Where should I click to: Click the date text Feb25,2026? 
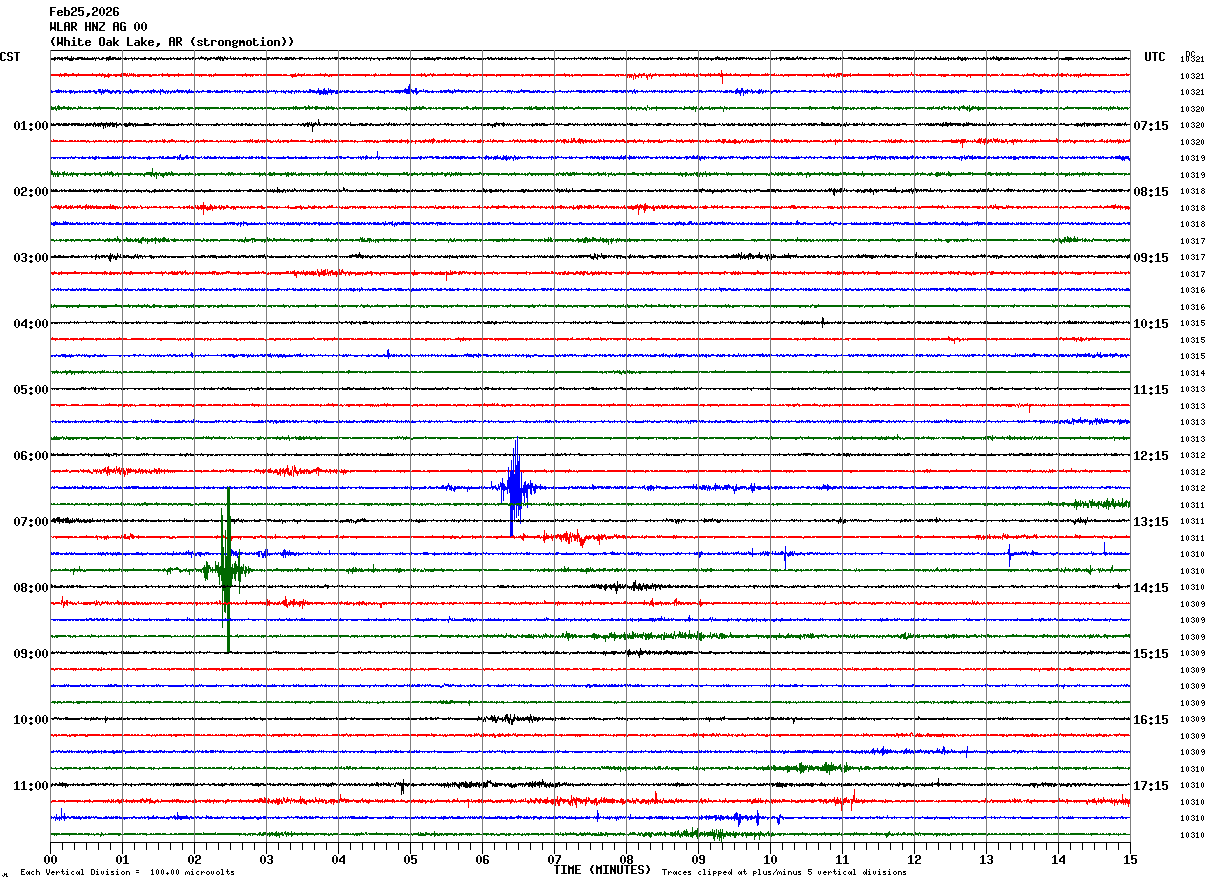[x=84, y=12]
